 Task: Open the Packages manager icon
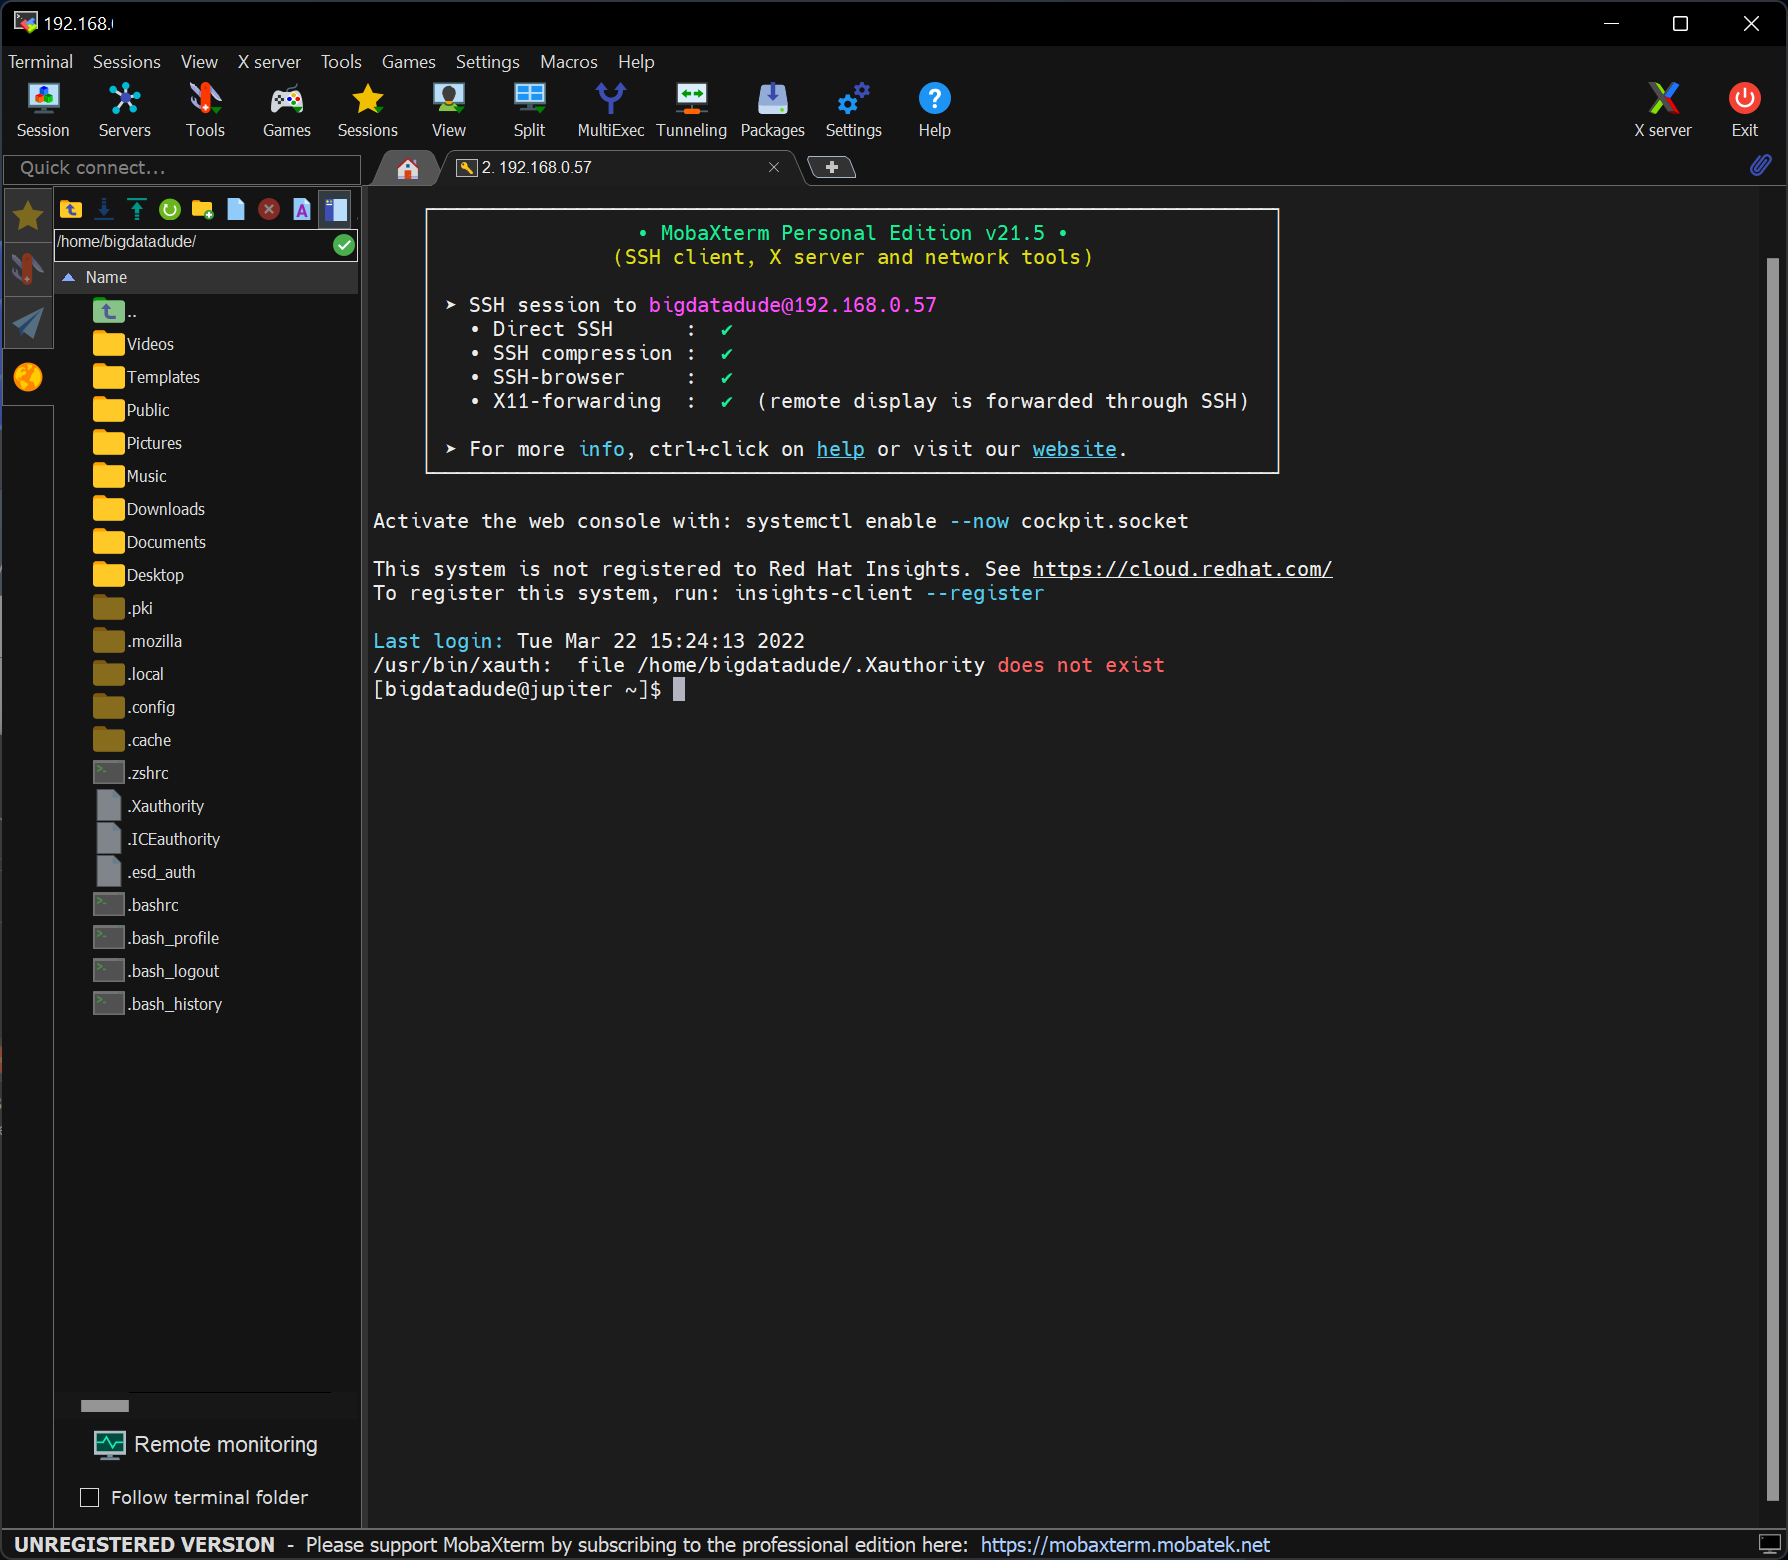pyautogui.click(x=772, y=110)
